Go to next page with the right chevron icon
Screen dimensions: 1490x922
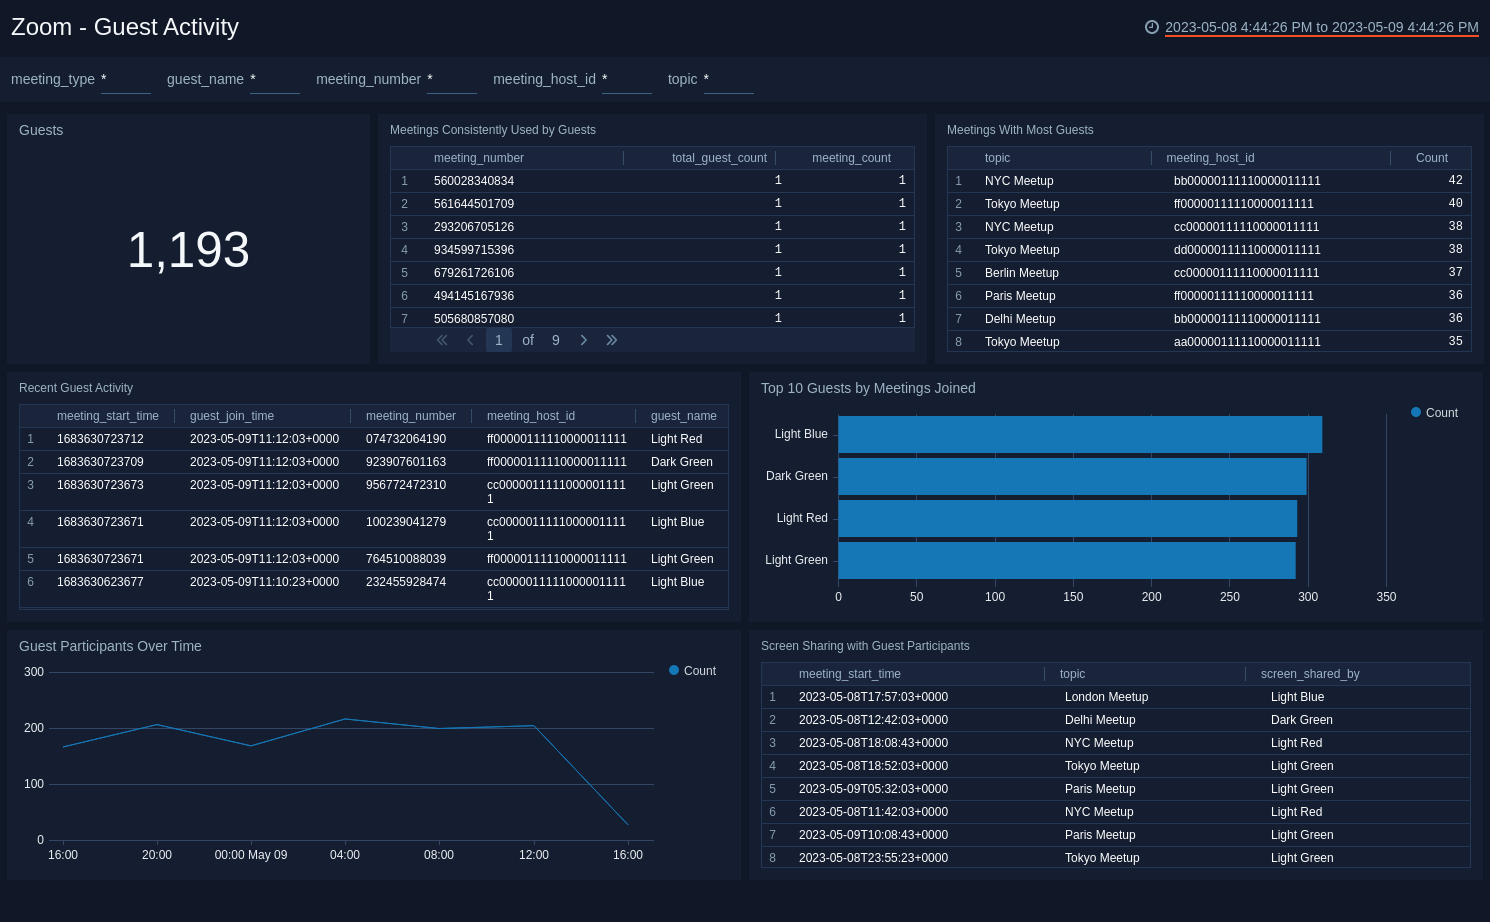584,340
